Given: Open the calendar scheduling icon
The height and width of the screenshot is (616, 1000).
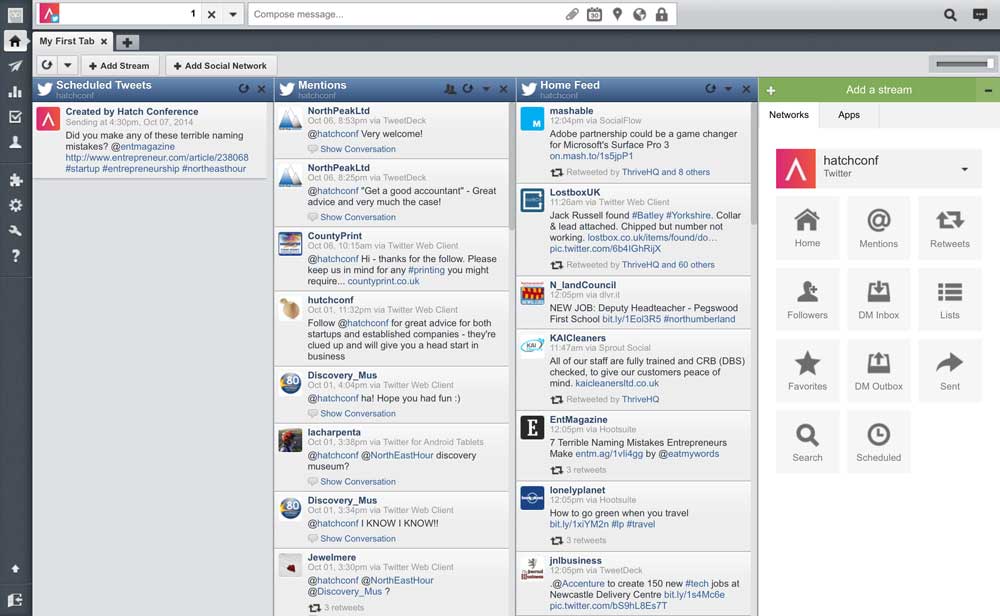Looking at the screenshot, I should (x=594, y=14).
